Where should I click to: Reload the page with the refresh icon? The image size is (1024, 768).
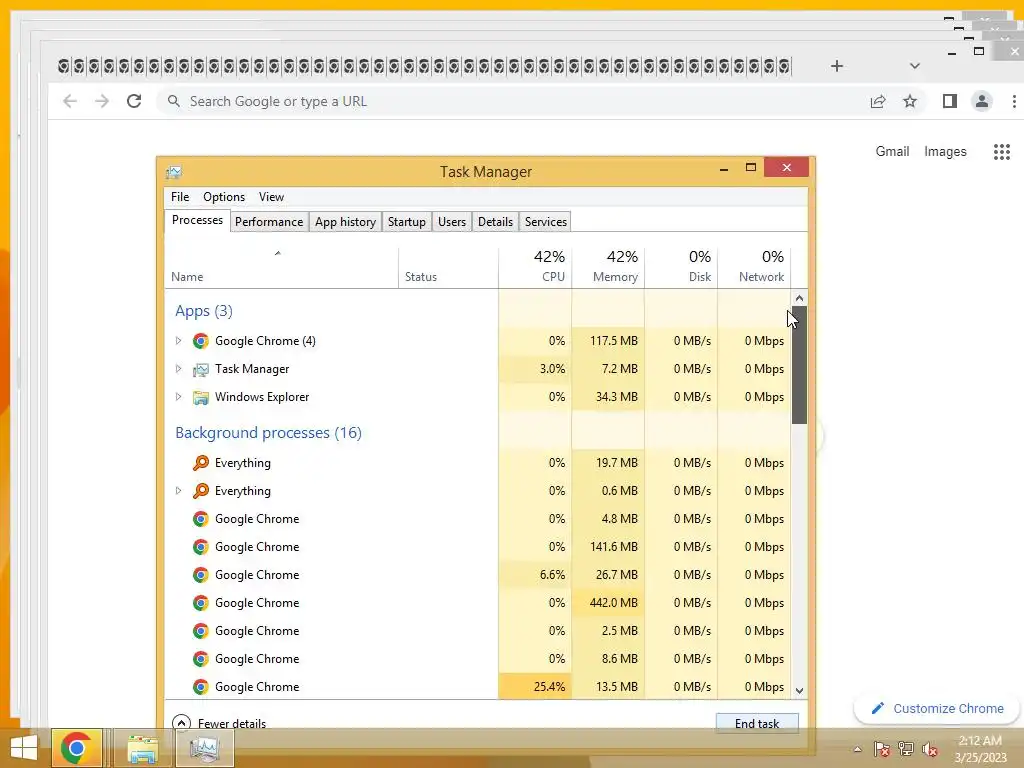click(x=134, y=101)
